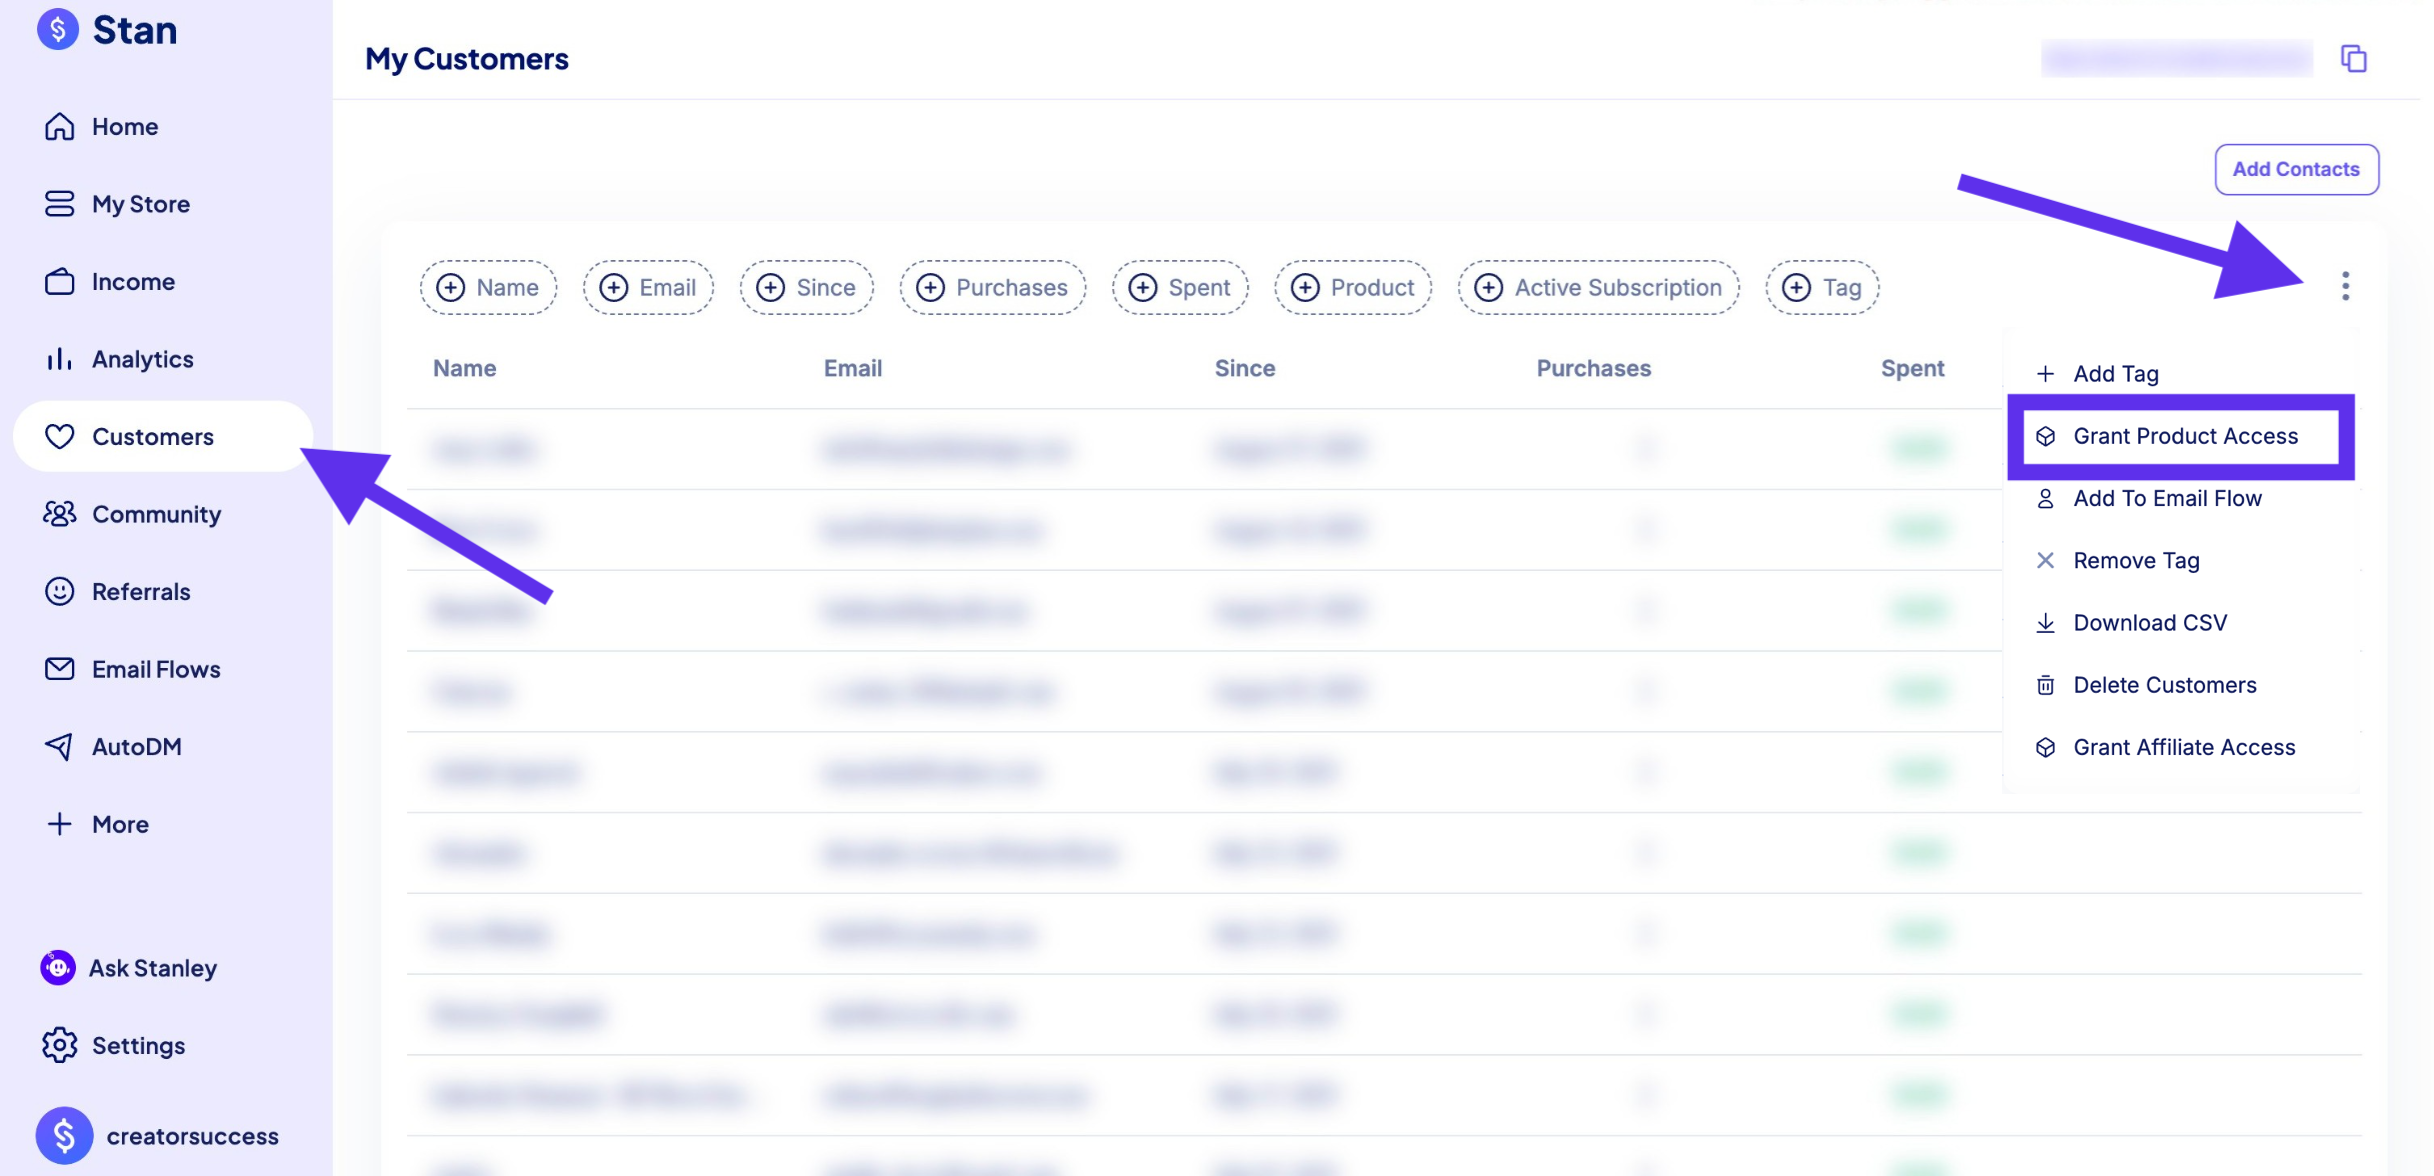Add a Product filter
Image resolution: width=2434 pixels, height=1176 pixels.
(1353, 288)
